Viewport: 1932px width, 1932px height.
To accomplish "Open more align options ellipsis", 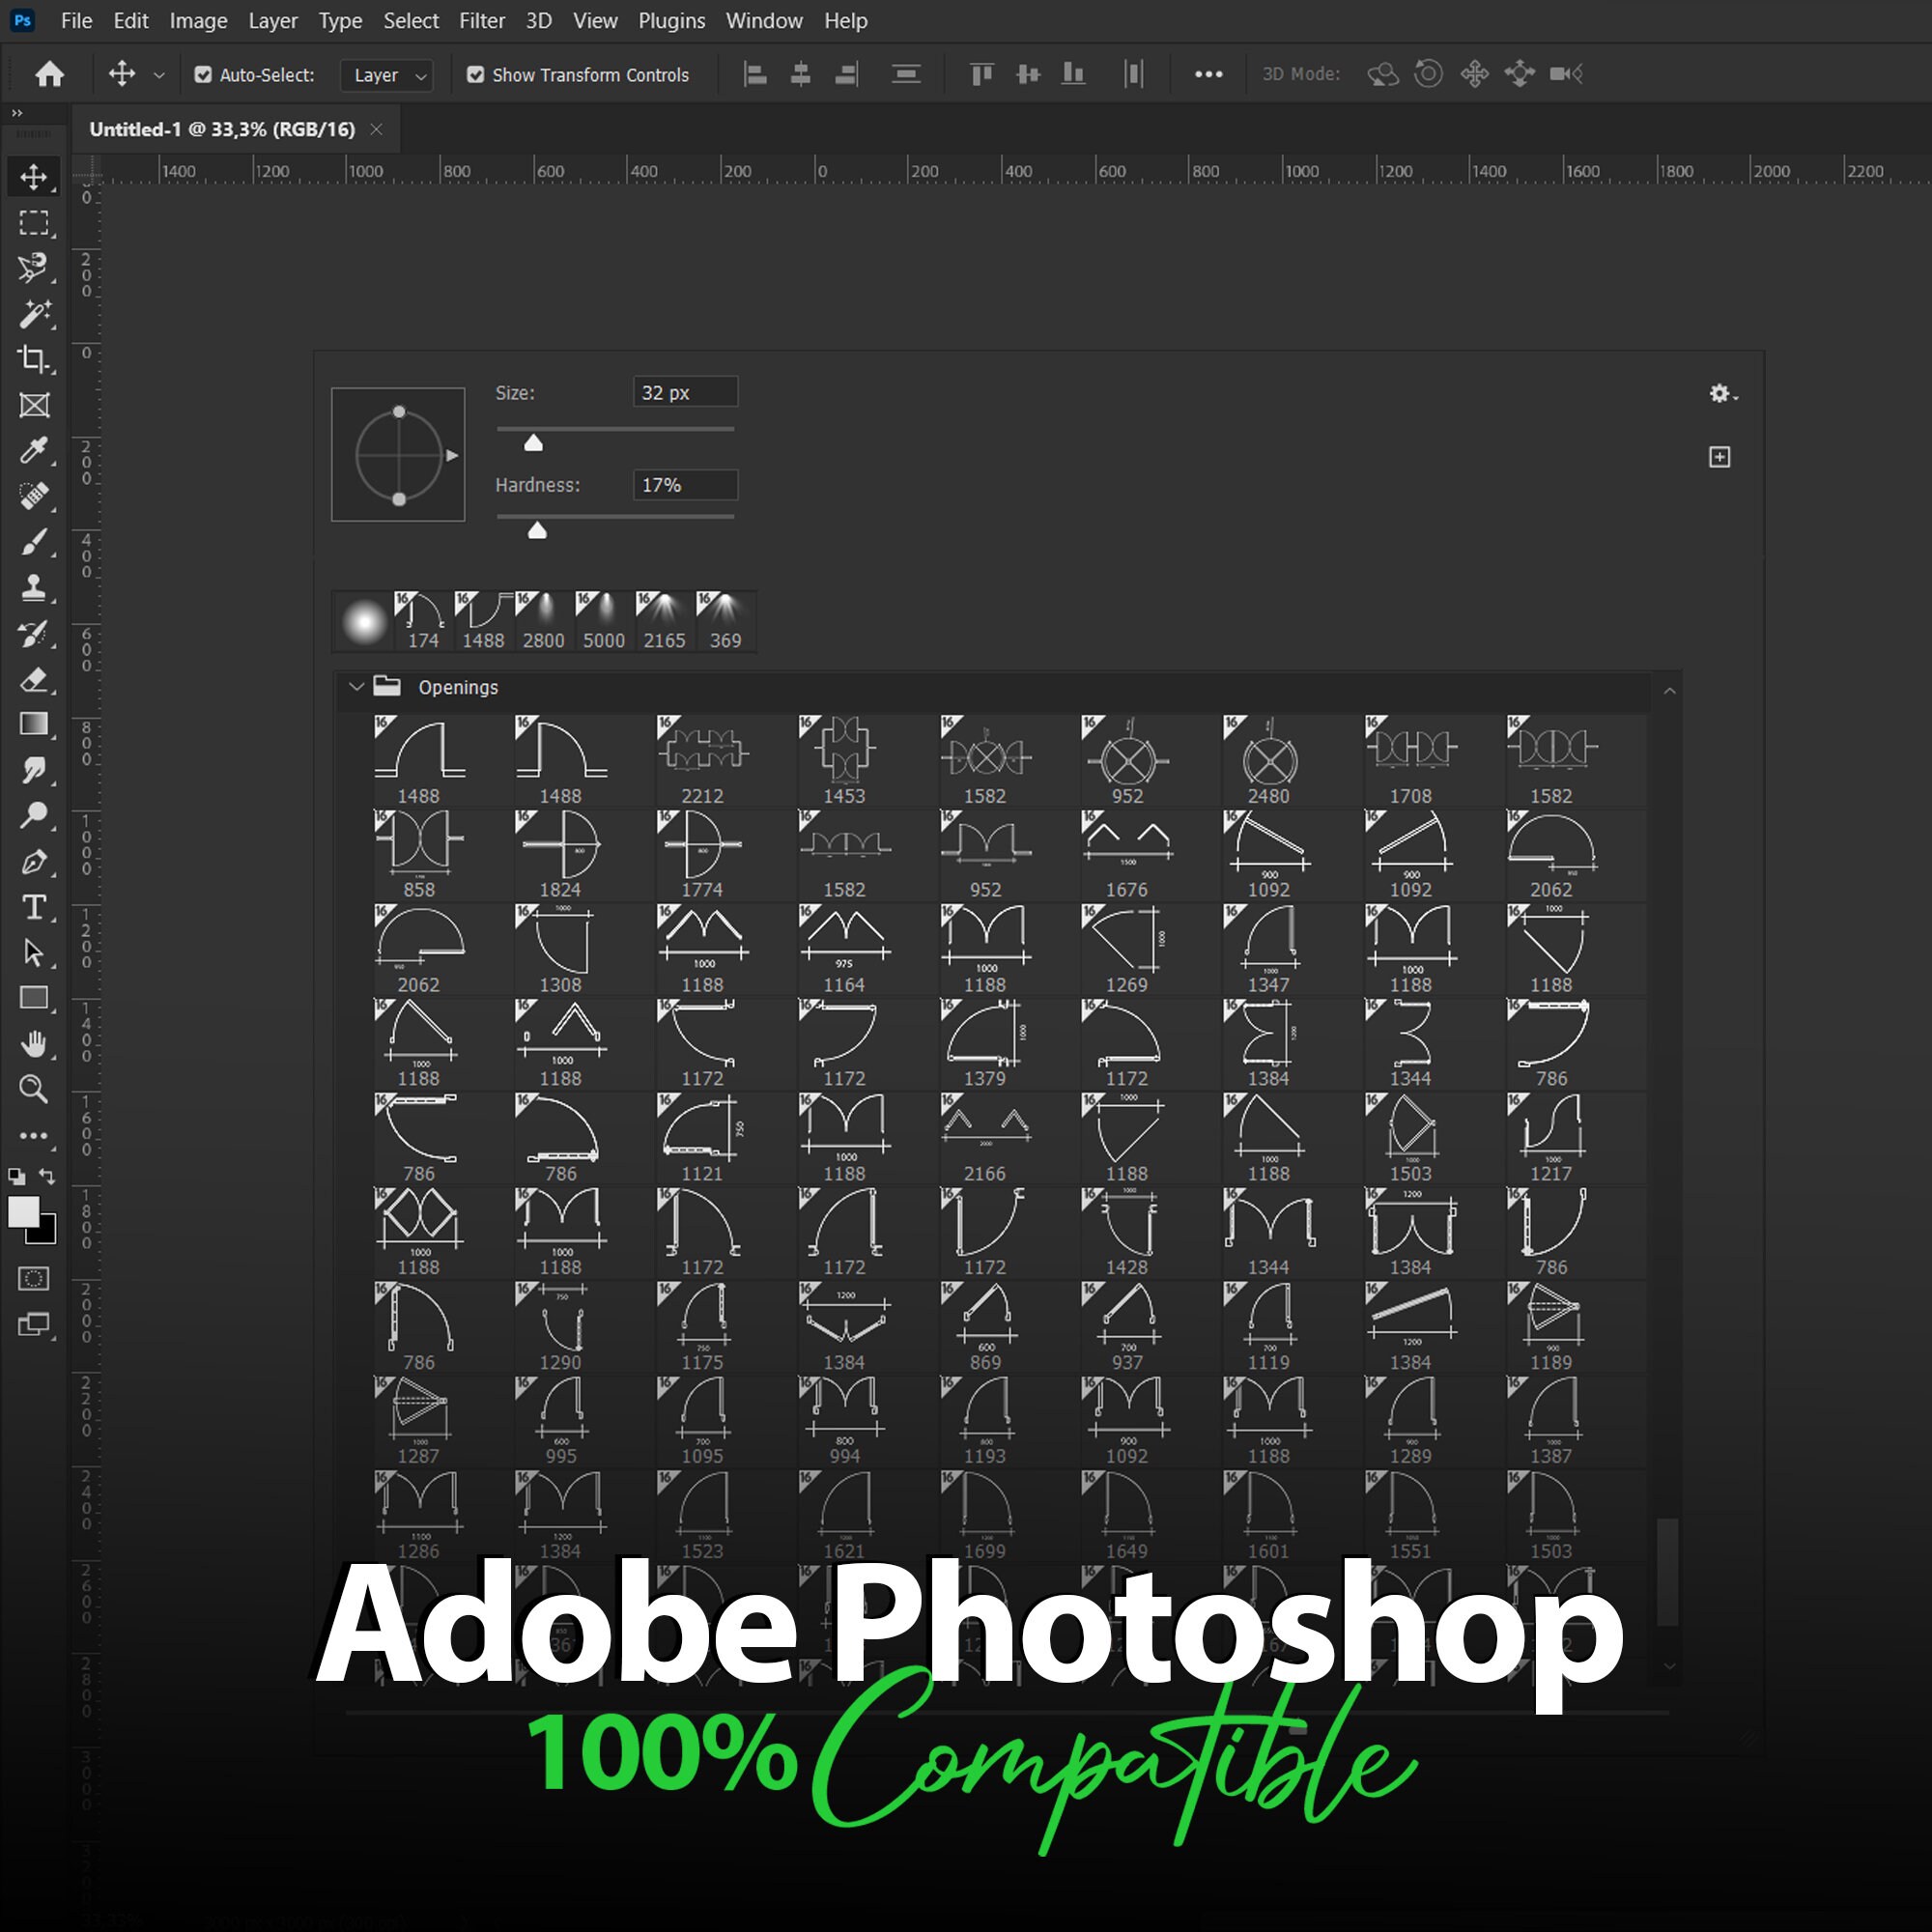I will click(x=1208, y=74).
